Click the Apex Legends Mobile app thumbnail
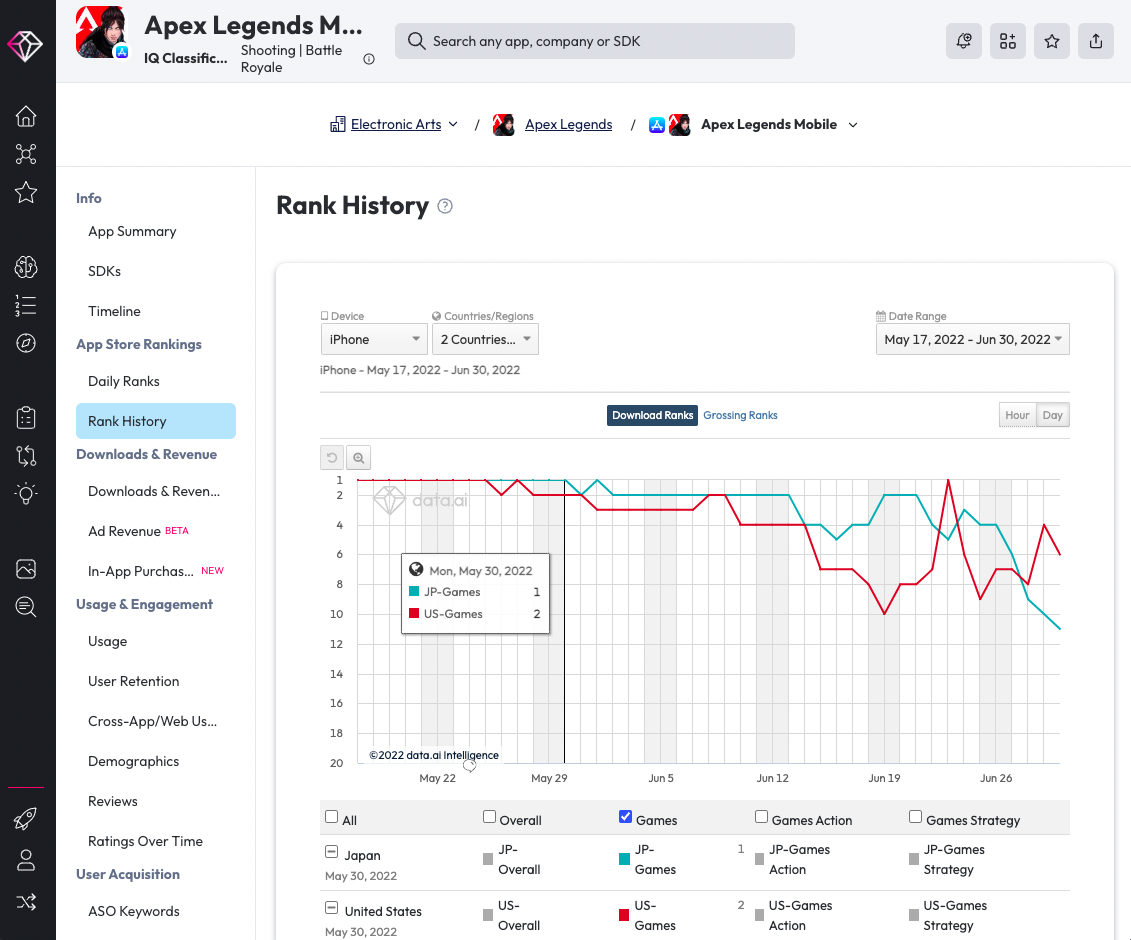The width and height of the screenshot is (1131, 940). click(x=679, y=125)
